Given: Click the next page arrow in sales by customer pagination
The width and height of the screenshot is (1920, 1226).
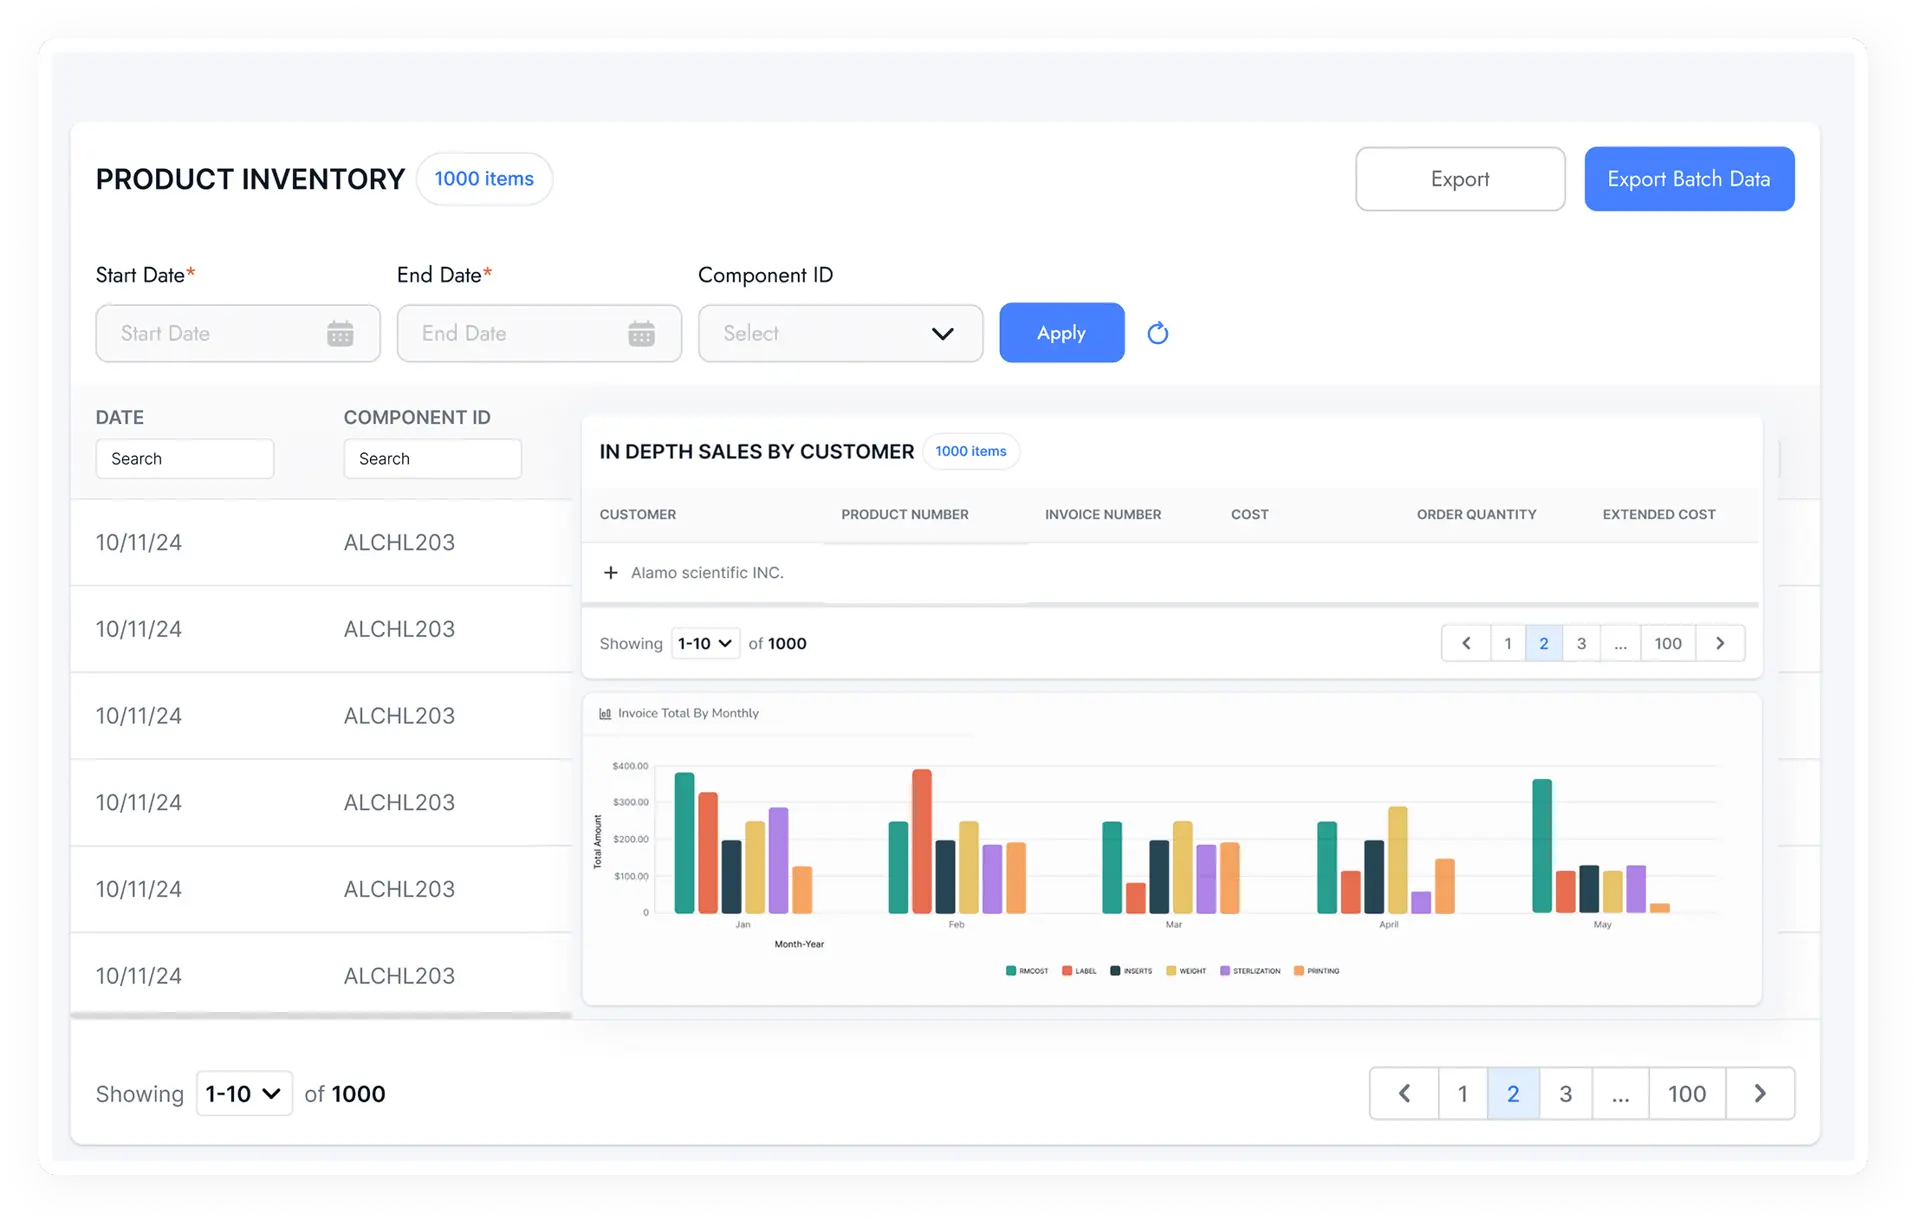Looking at the screenshot, I should coord(1721,643).
